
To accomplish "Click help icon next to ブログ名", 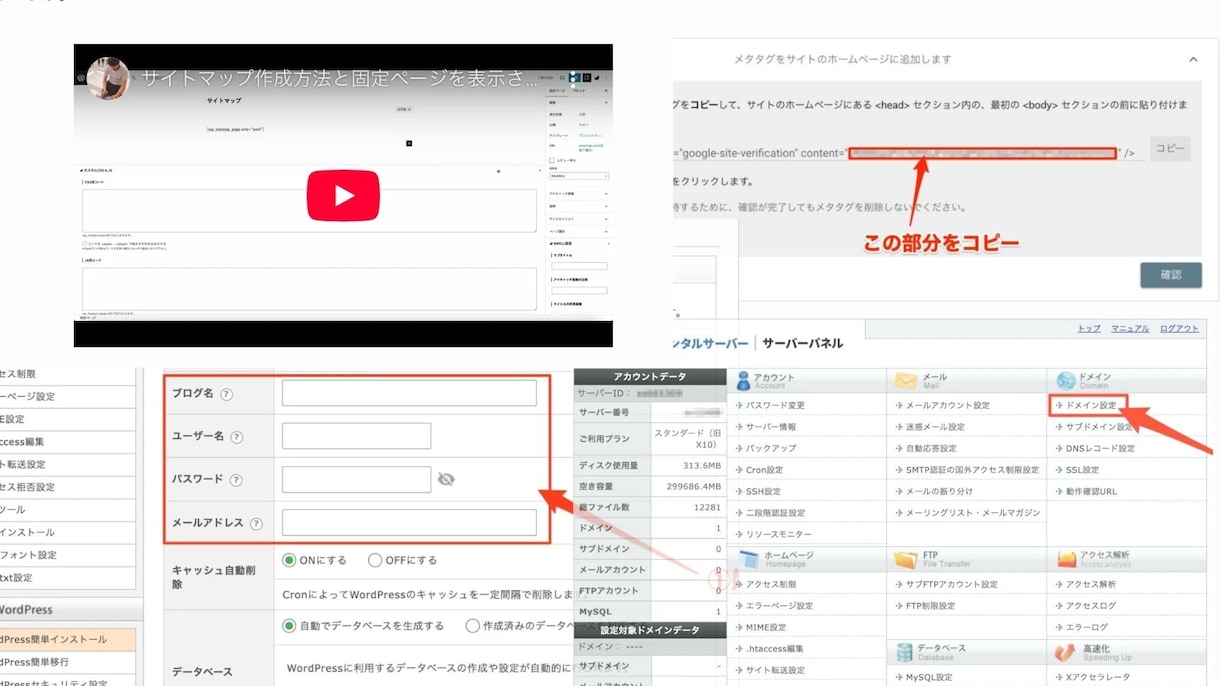I will click(226, 394).
